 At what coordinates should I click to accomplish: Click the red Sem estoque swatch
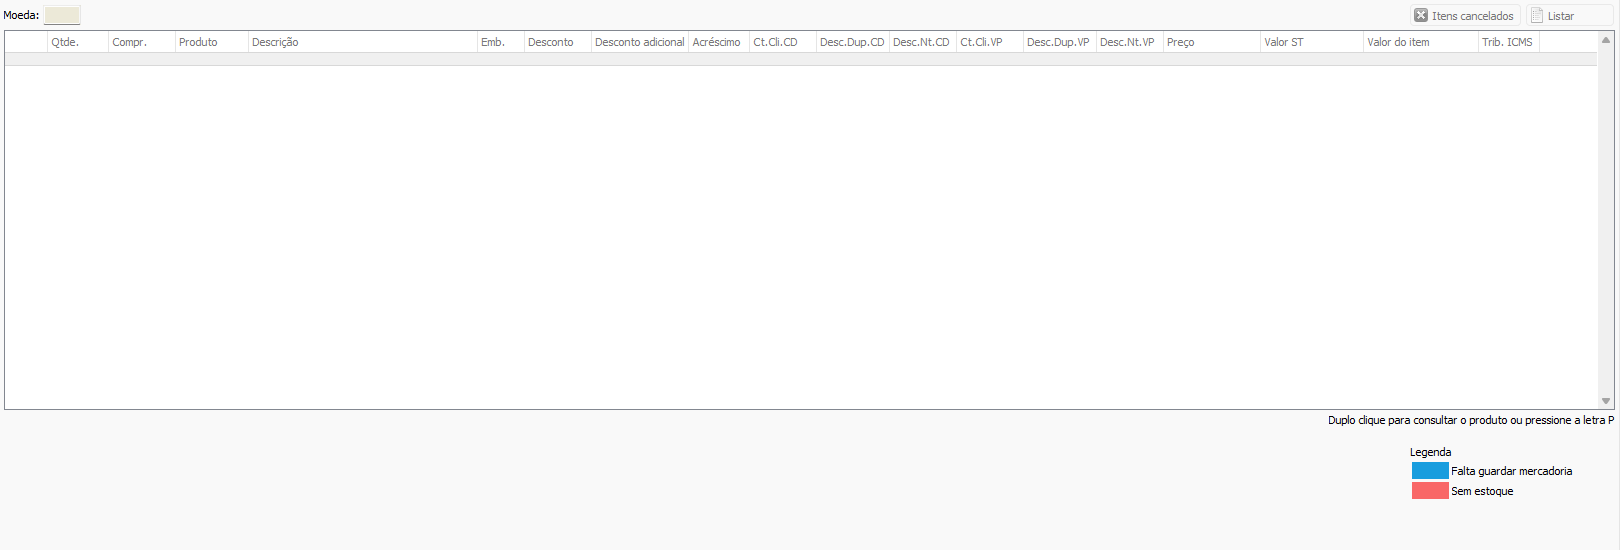(1430, 491)
